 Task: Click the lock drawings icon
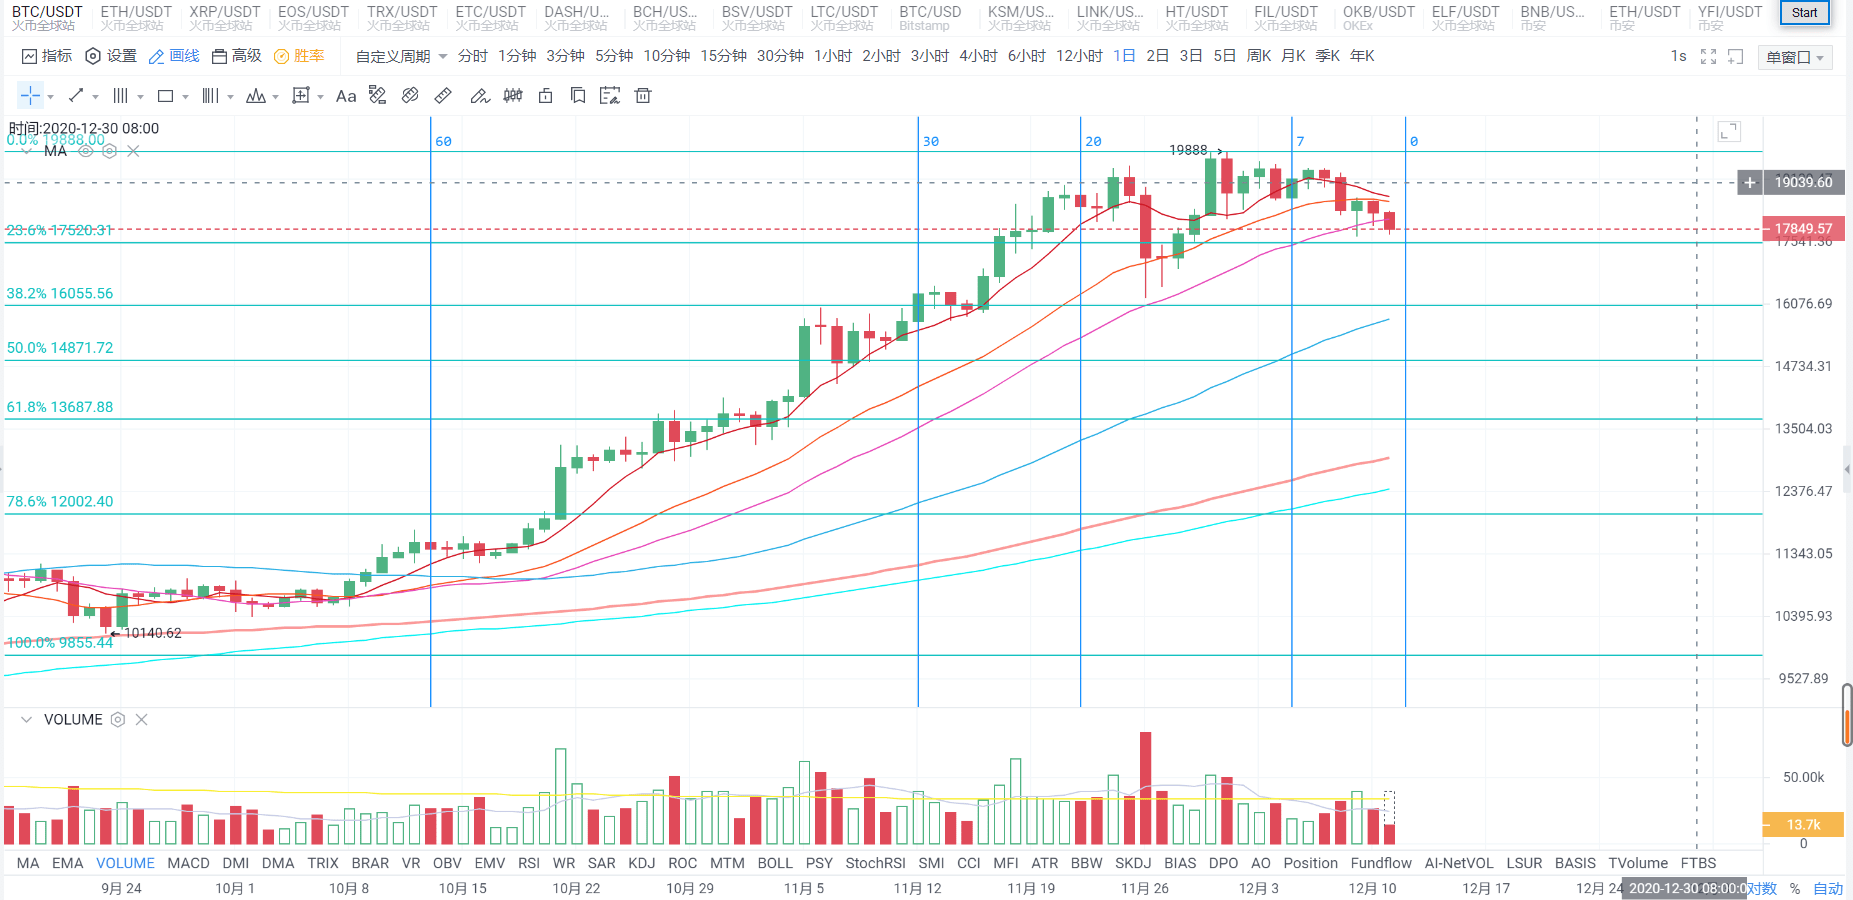[x=545, y=96]
